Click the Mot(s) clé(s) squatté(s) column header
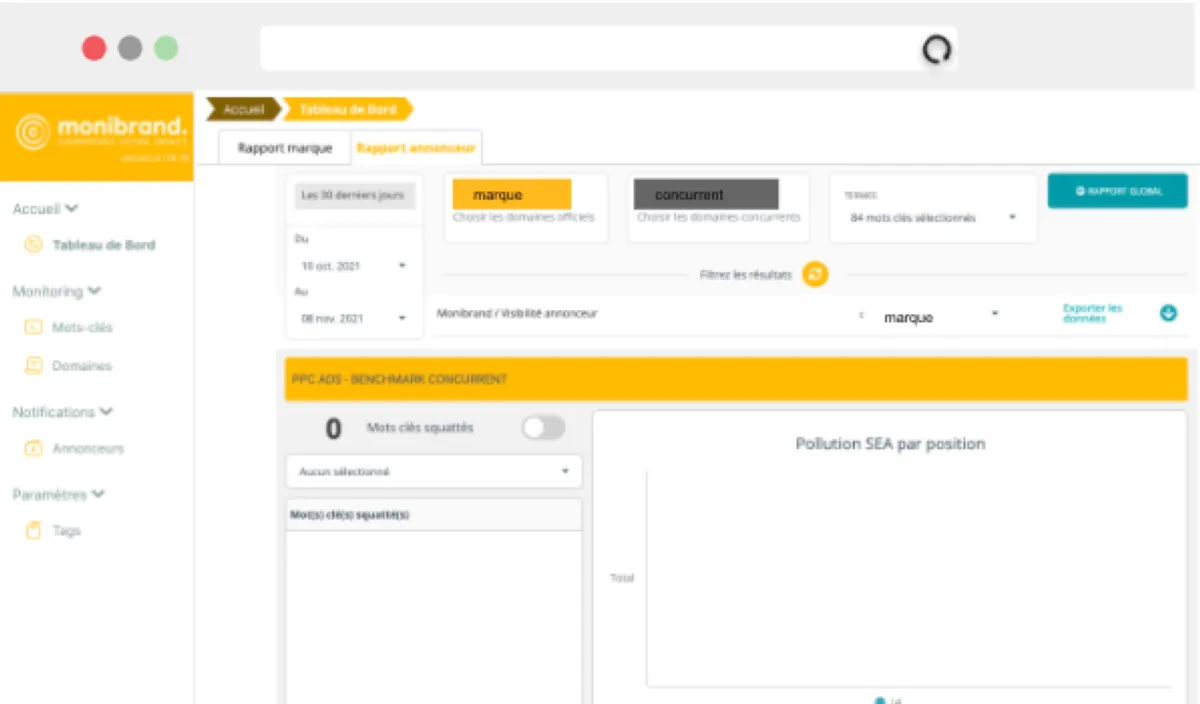The image size is (1200, 704). pos(434,514)
